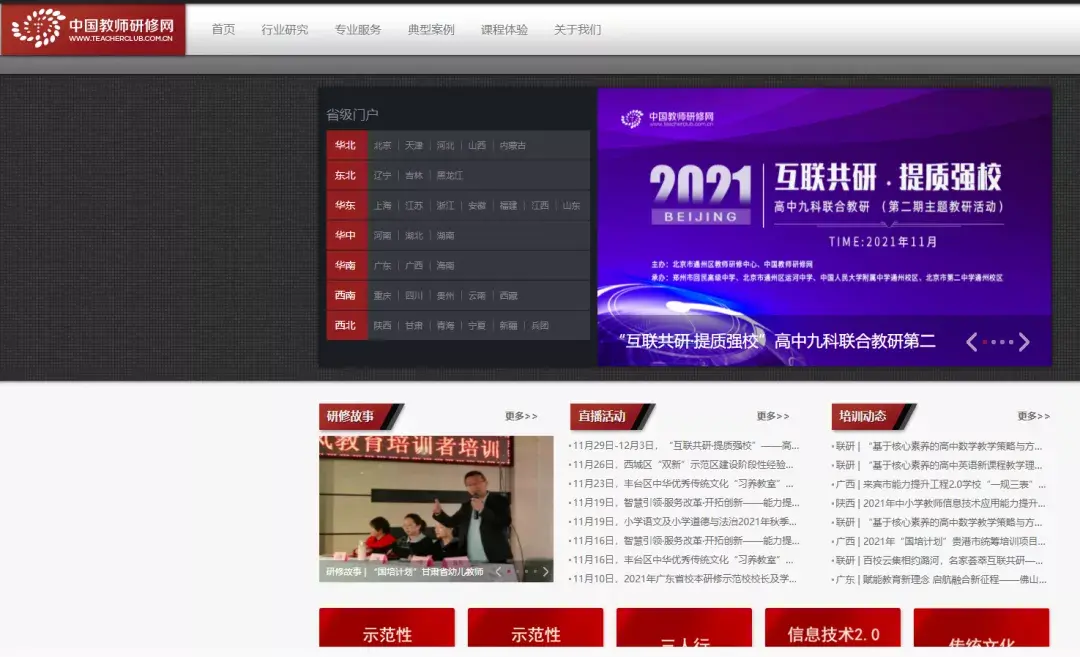The height and width of the screenshot is (657, 1080).
Task: Open the 甘肃 provincial portal
Action: tap(414, 326)
